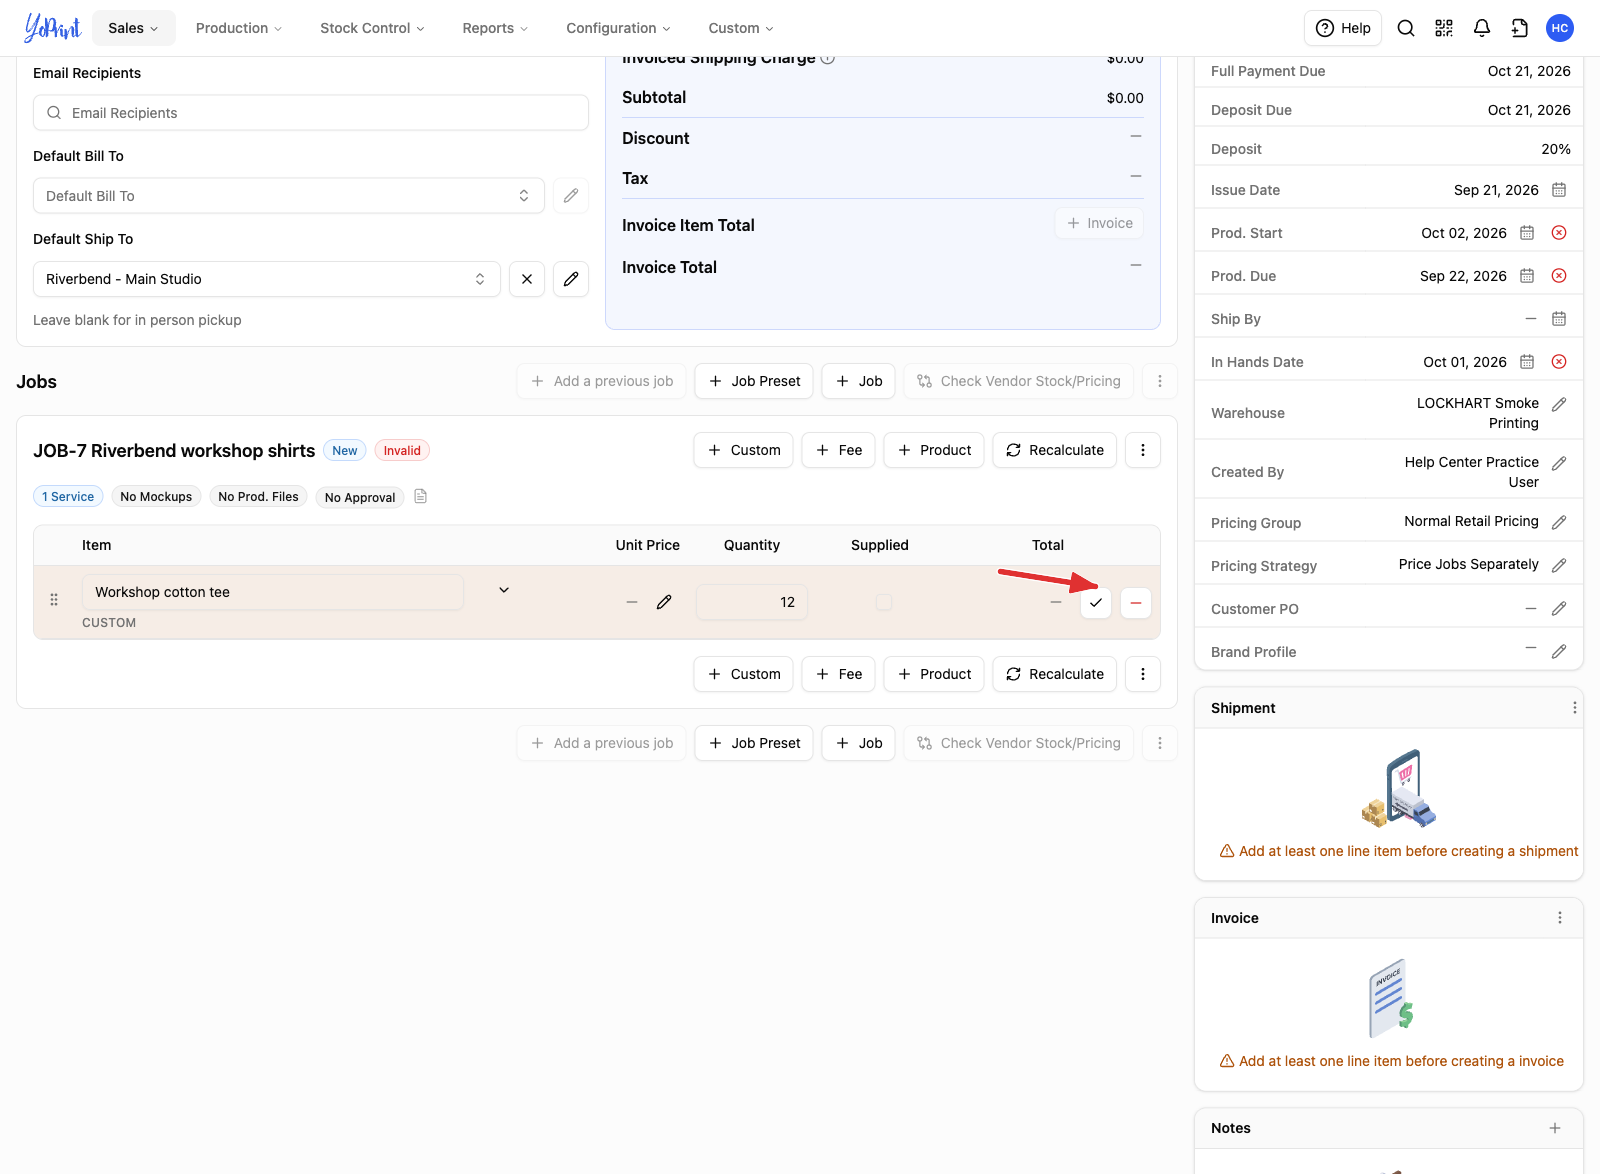Confirm the line item with the checkmark
This screenshot has height=1174, width=1600.
[1096, 603]
